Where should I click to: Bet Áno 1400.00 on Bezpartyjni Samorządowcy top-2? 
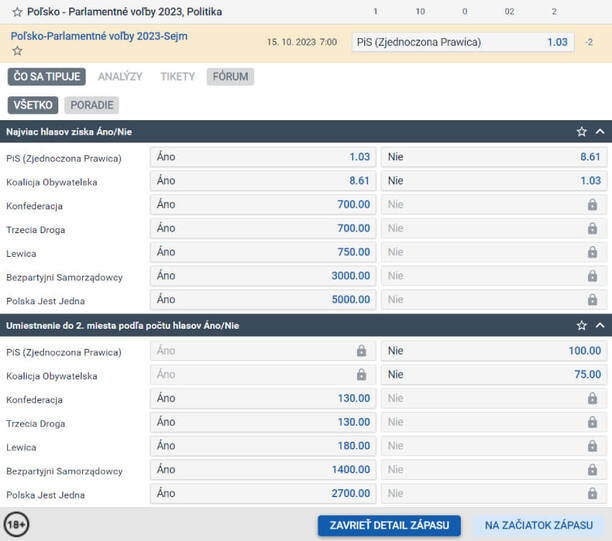click(x=263, y=470)
